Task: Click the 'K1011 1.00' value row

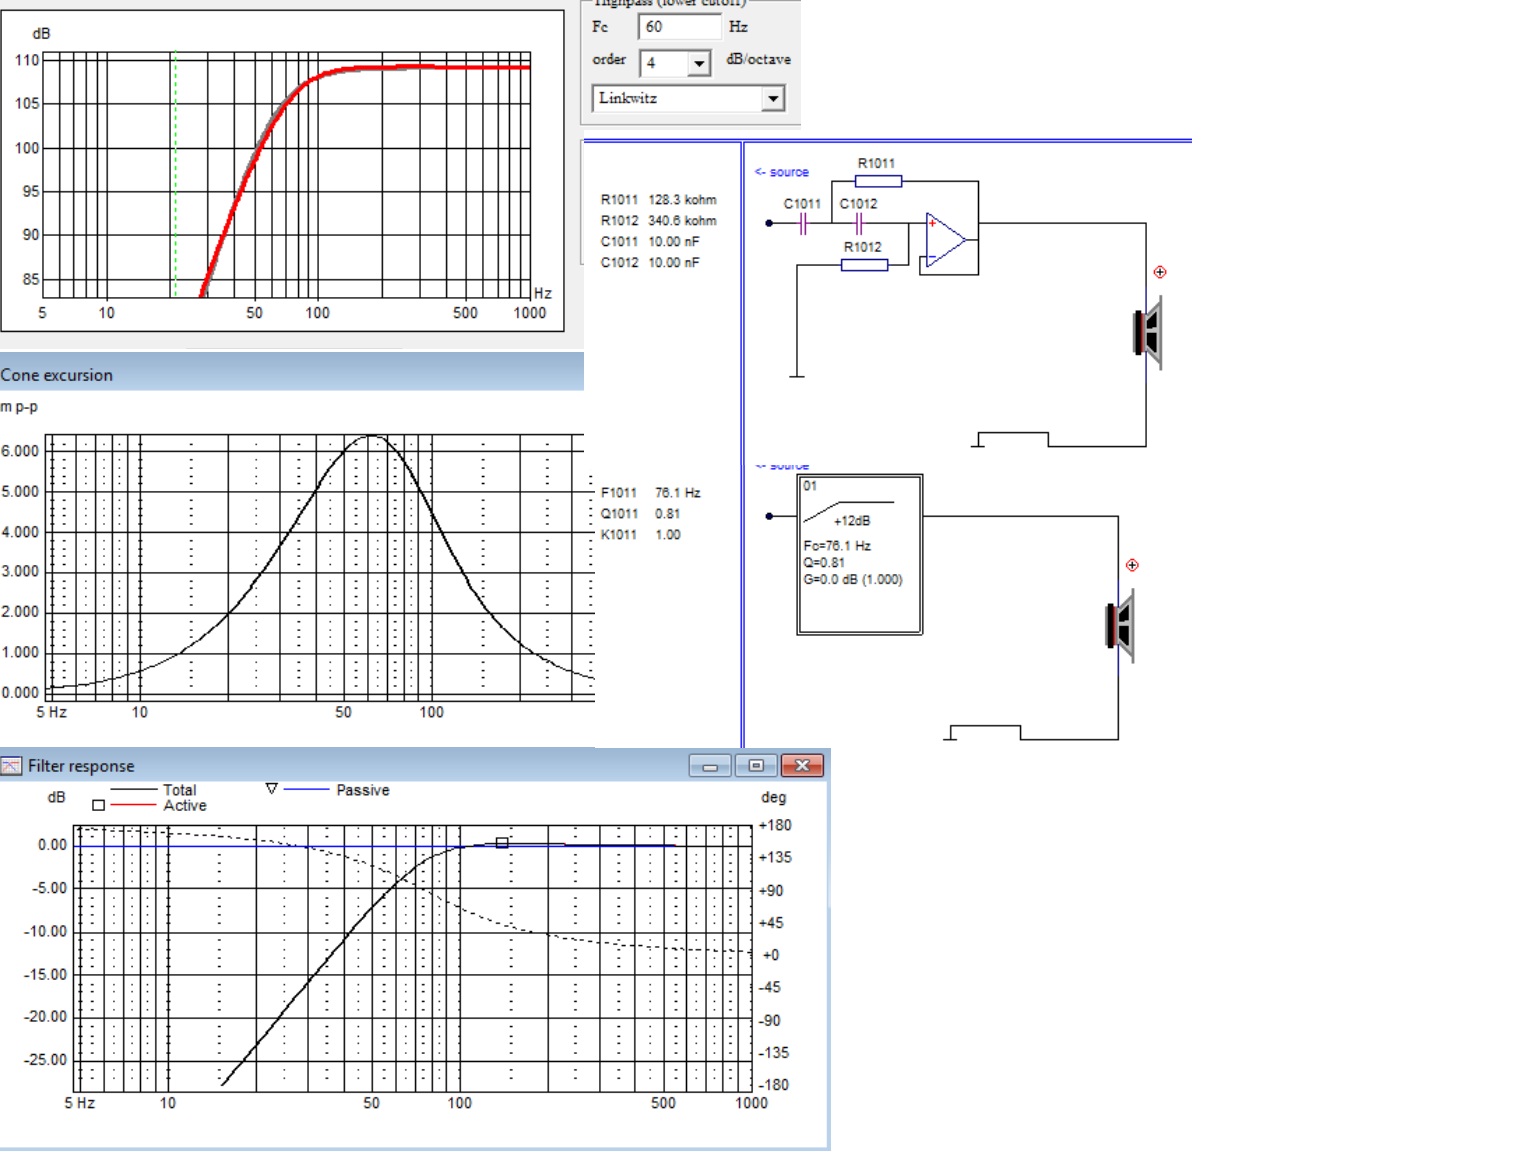Action: coord(640,535)
